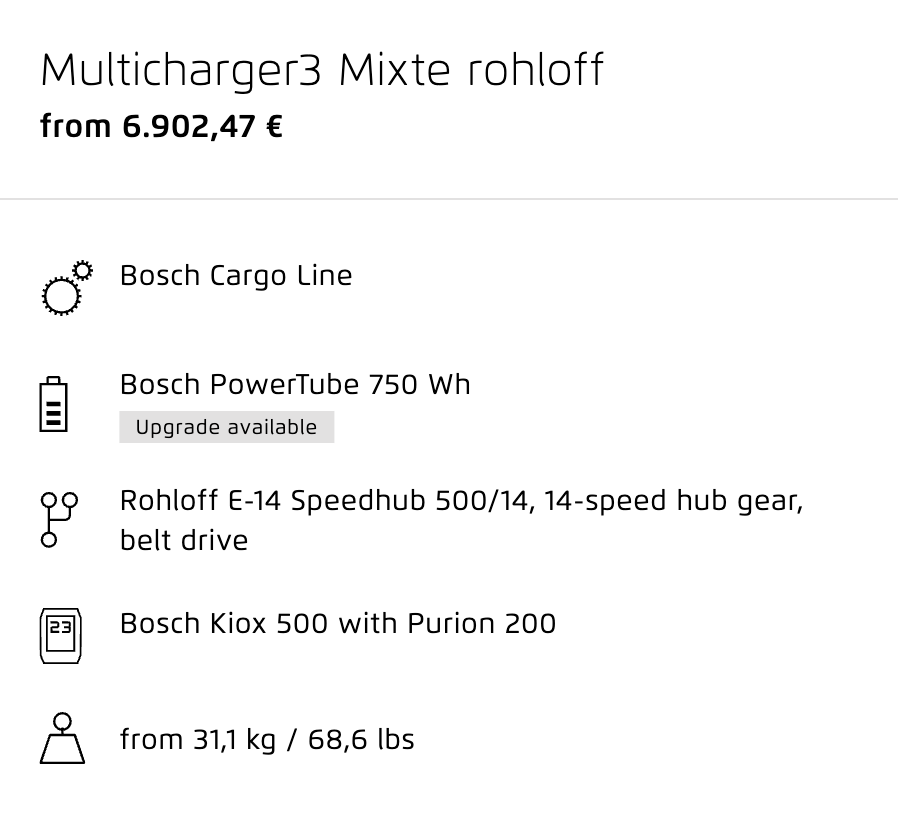
Task: Click the 23 digits inside display icon
Action: 61,627
